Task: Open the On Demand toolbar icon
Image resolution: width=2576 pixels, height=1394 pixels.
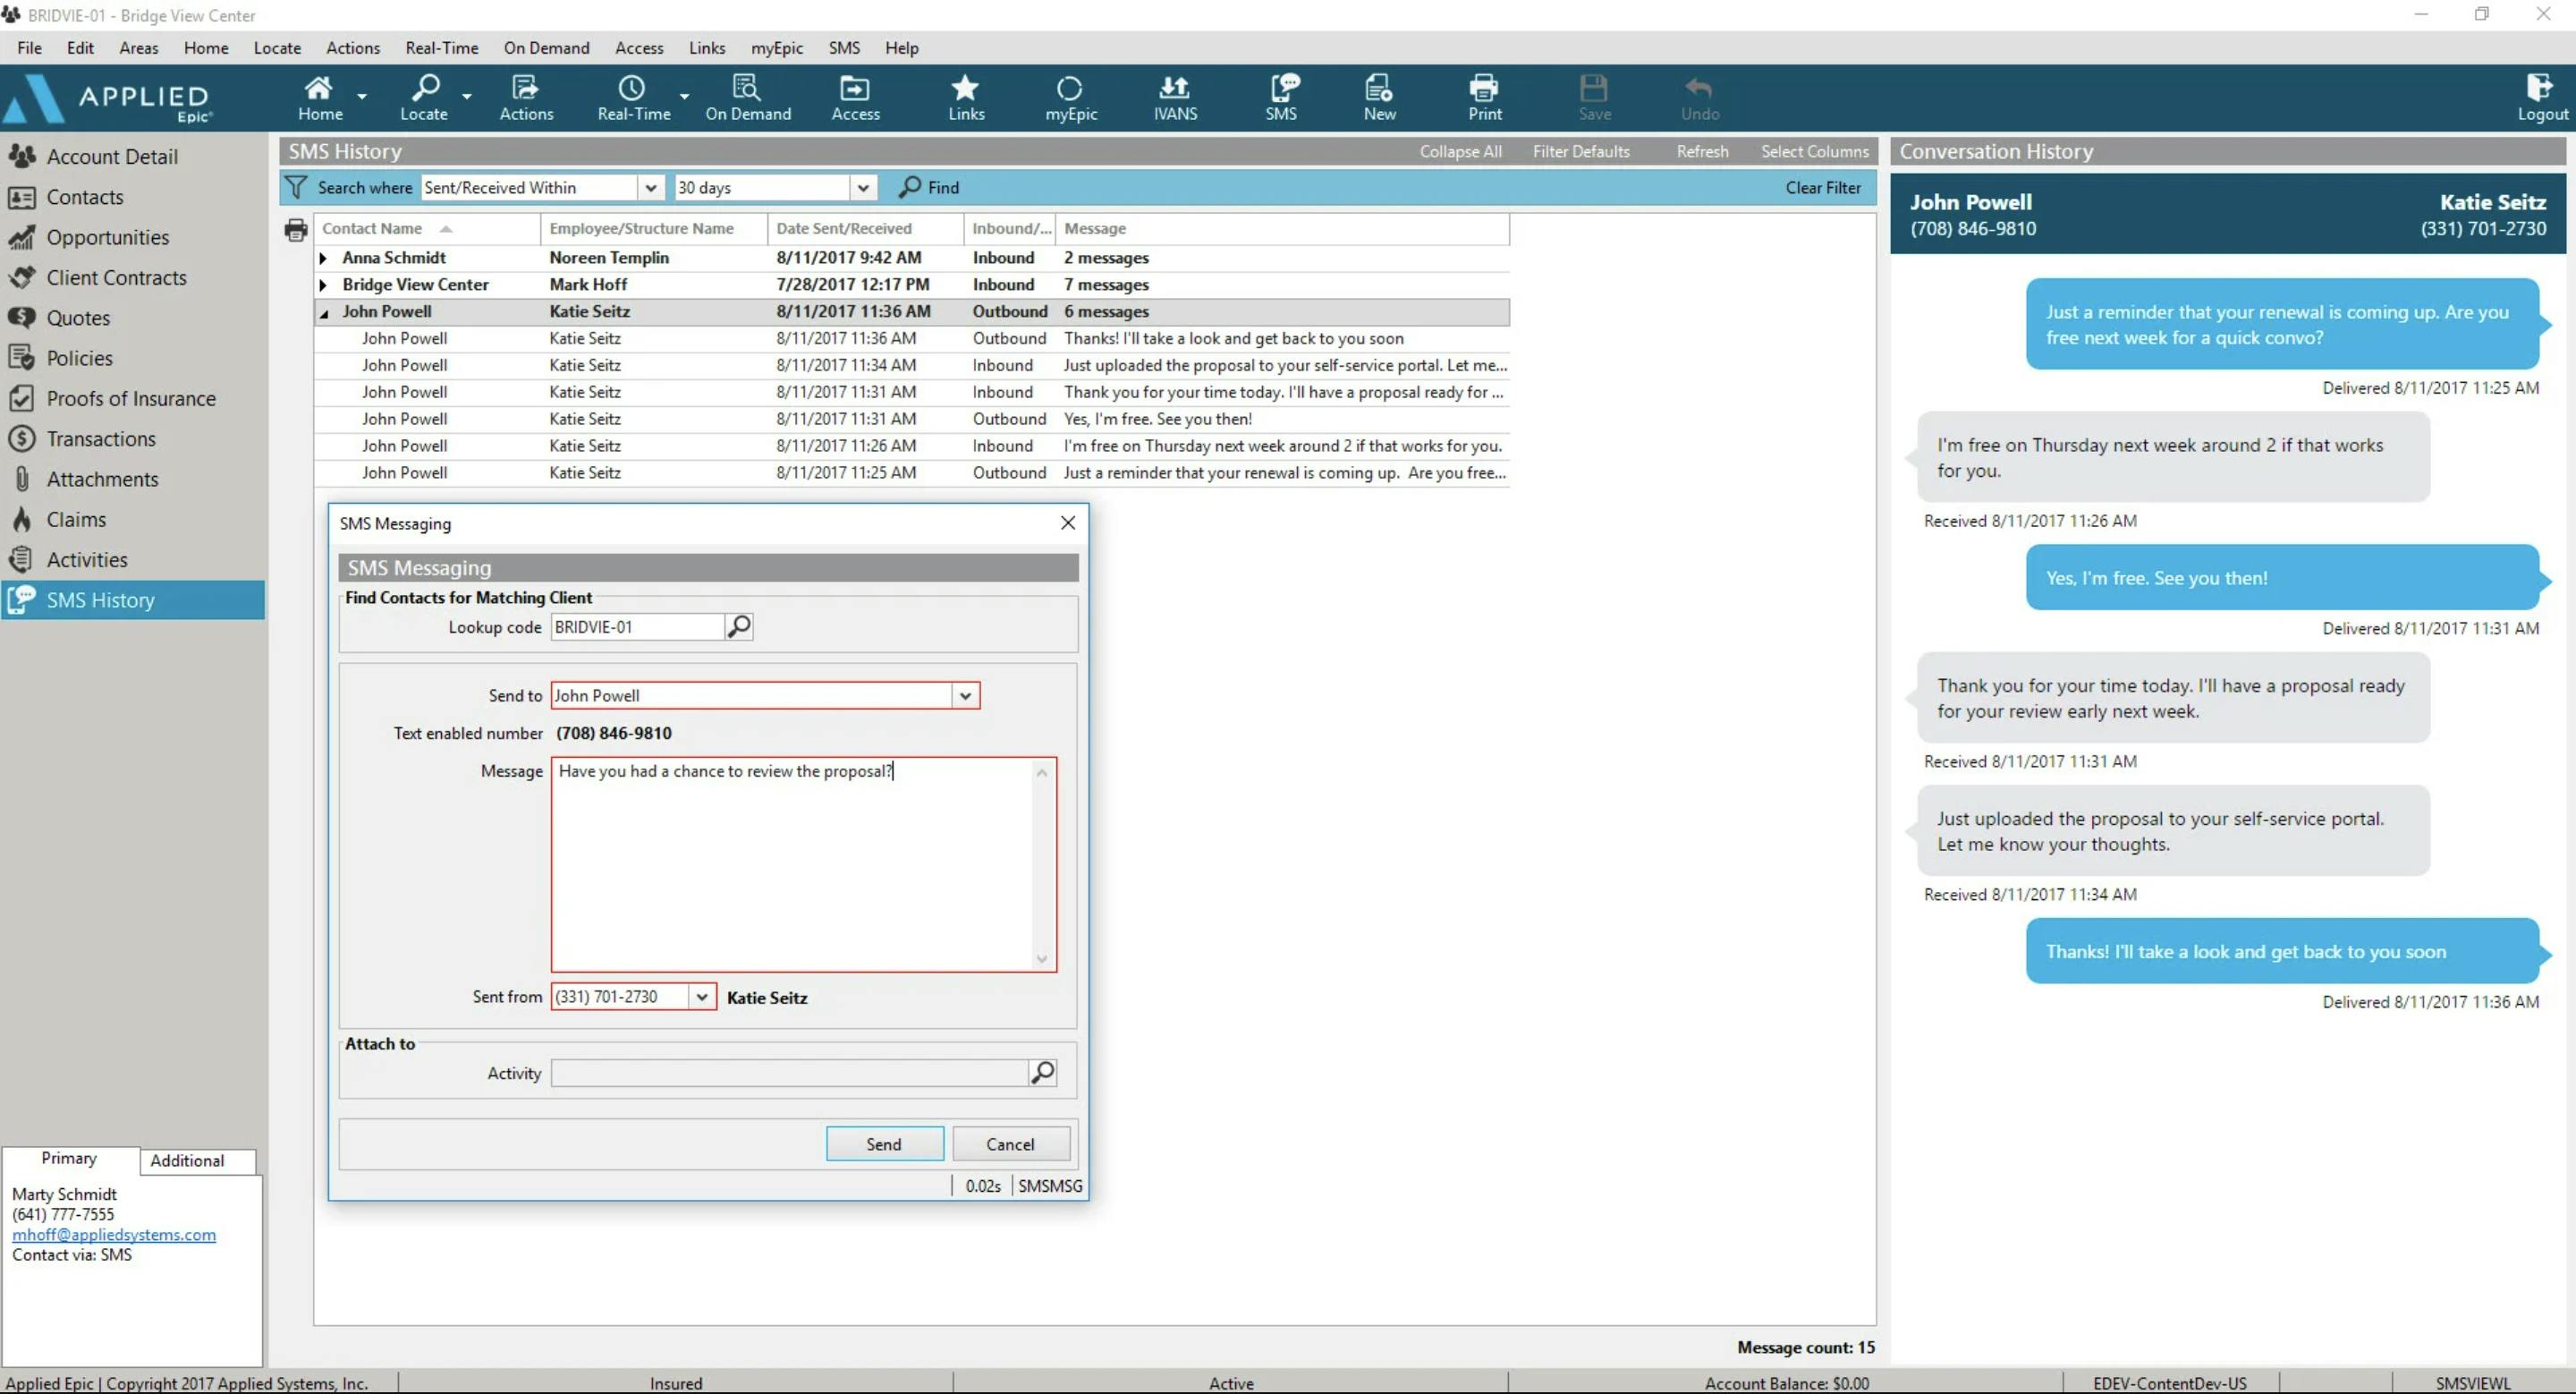Action: click(747, 97)
